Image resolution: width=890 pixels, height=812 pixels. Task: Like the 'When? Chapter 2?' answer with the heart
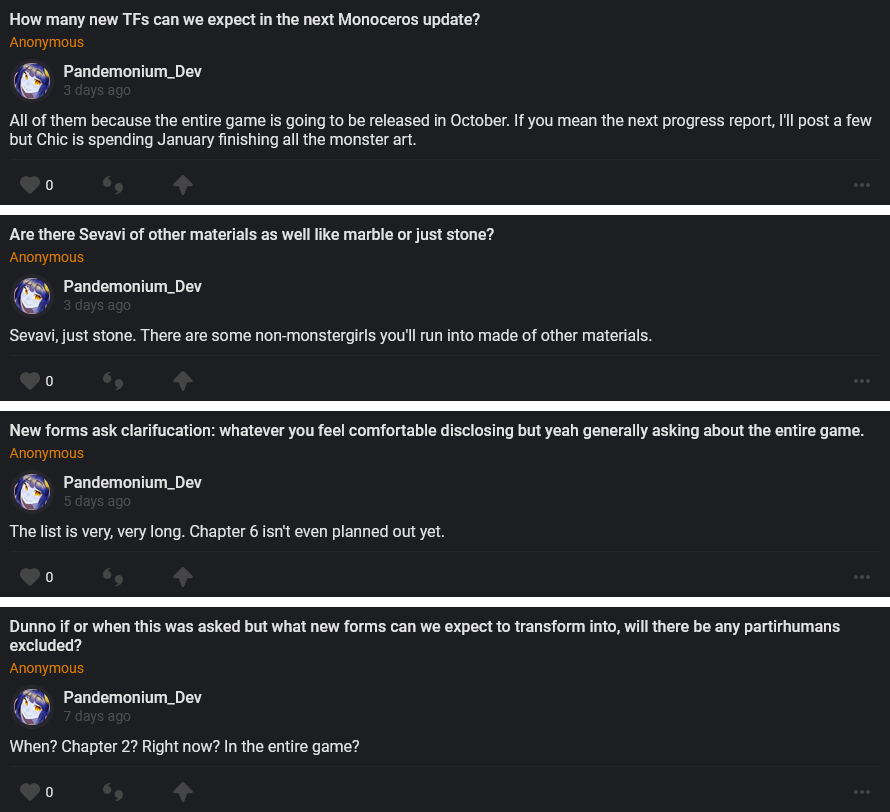pos(30,792)
